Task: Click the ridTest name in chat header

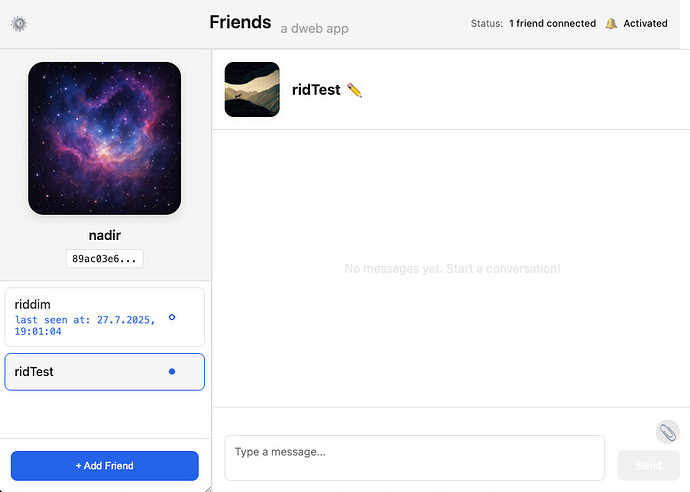Action: point(316,90)
